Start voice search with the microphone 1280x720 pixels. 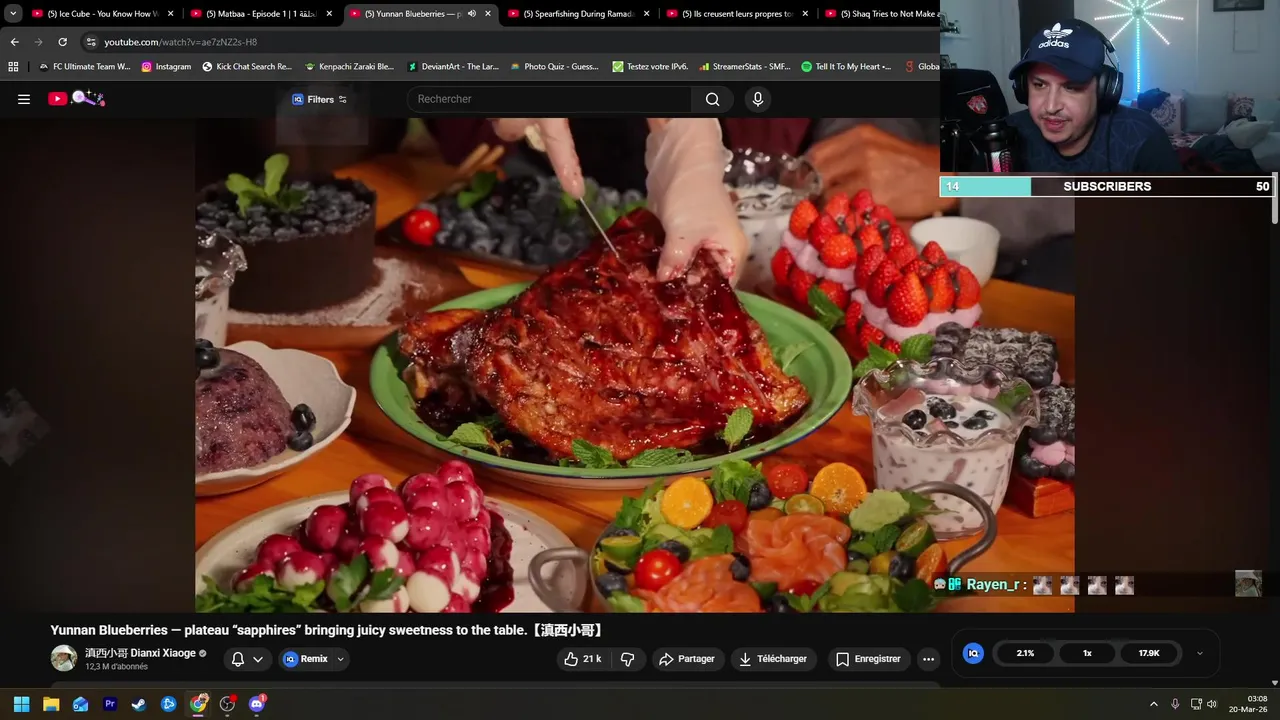pos(758,99)
